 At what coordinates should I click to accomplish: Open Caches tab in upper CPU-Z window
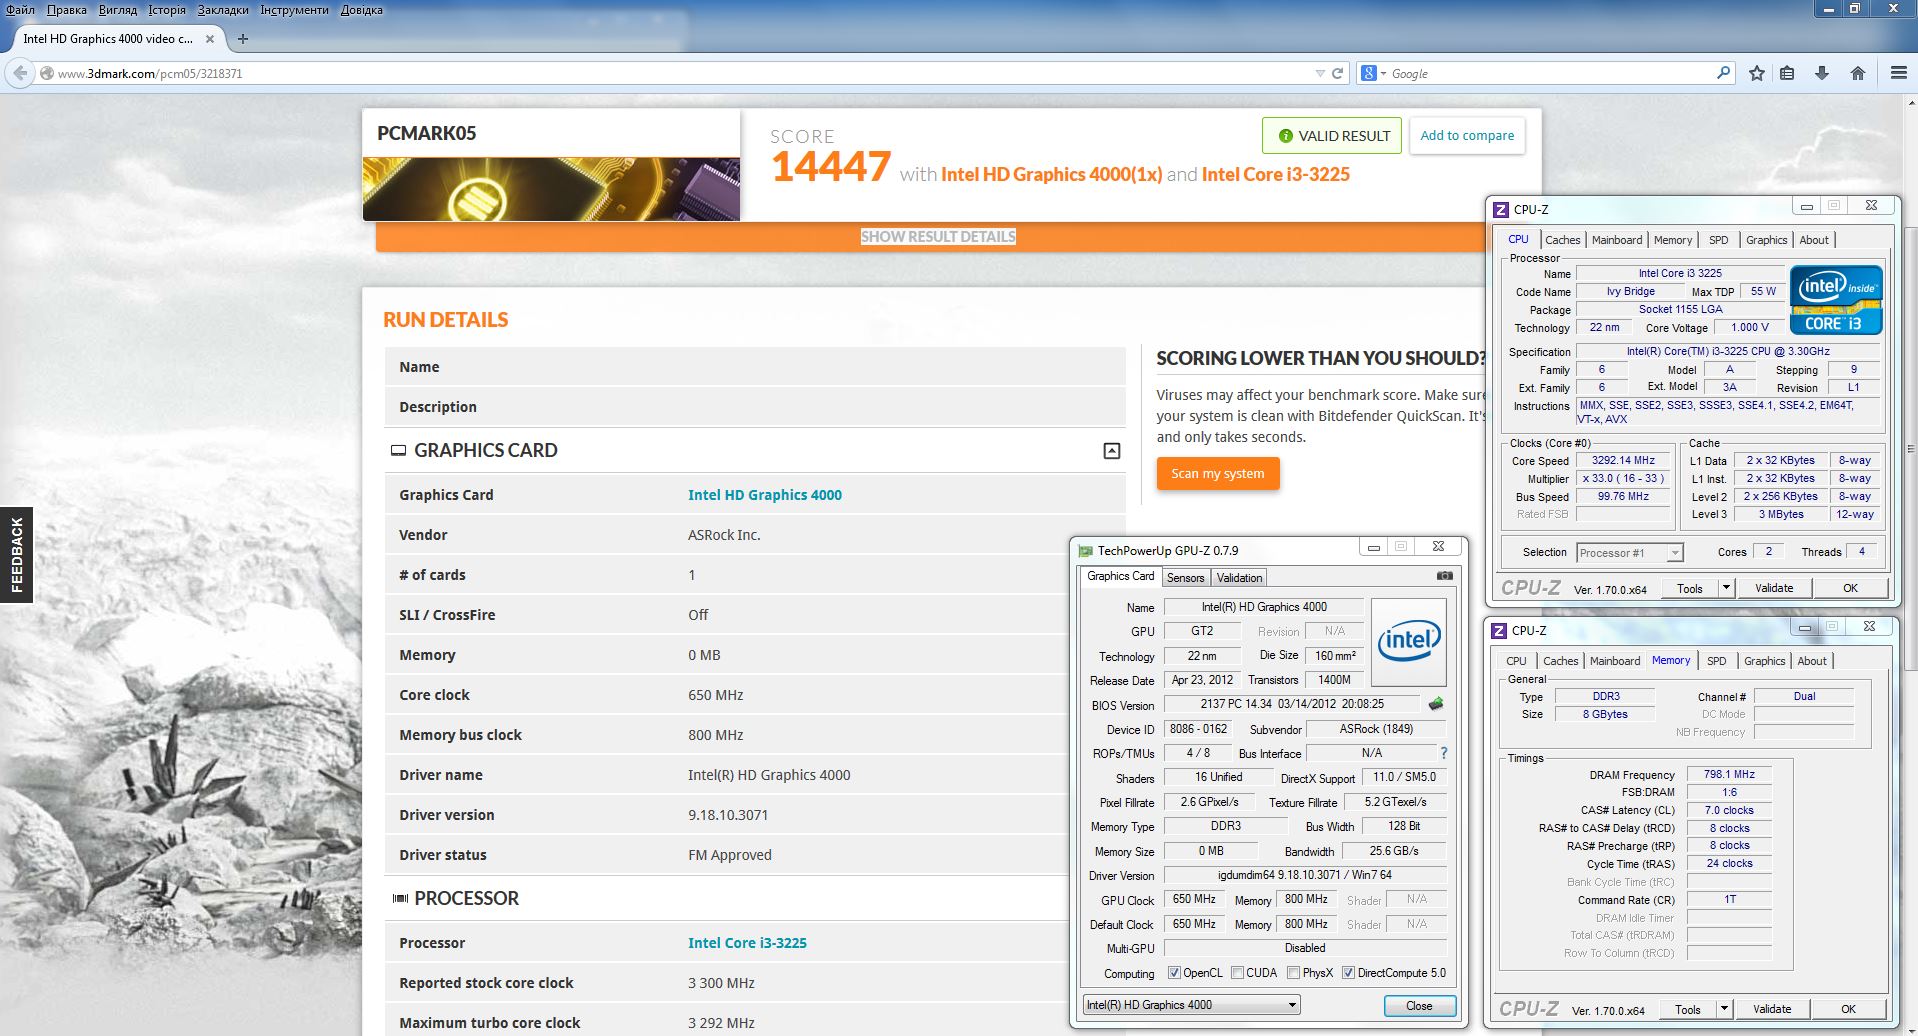[x=1562, y=240]
